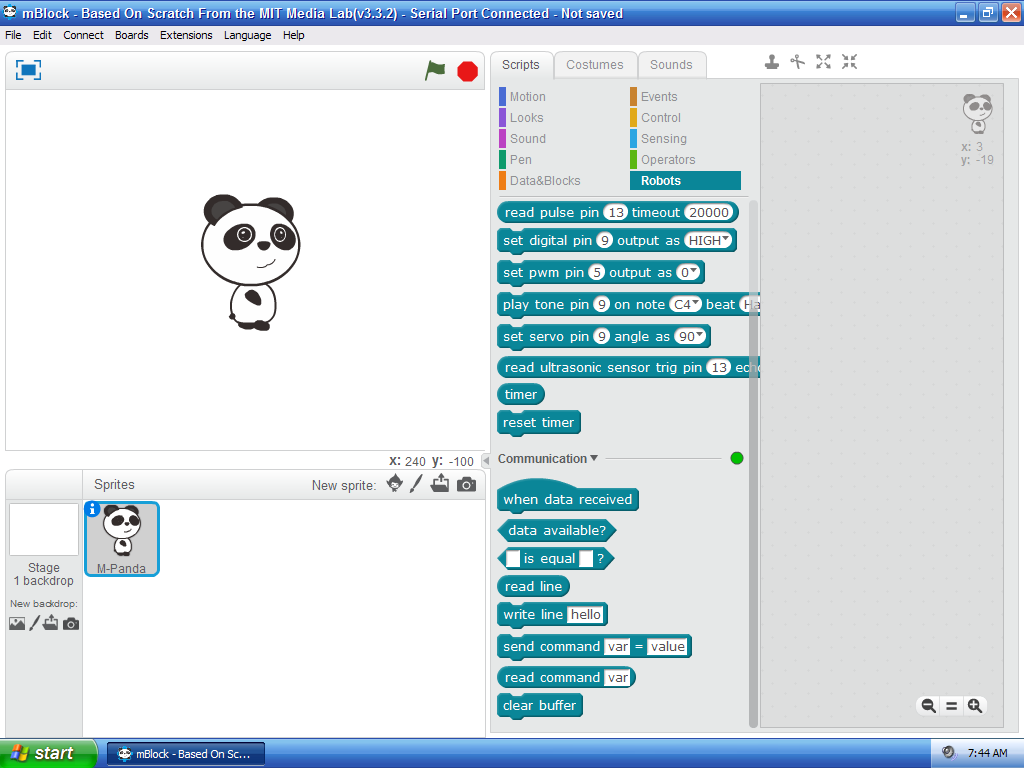Paint a new backdrop icon
1024x768 pixels.
35,623
